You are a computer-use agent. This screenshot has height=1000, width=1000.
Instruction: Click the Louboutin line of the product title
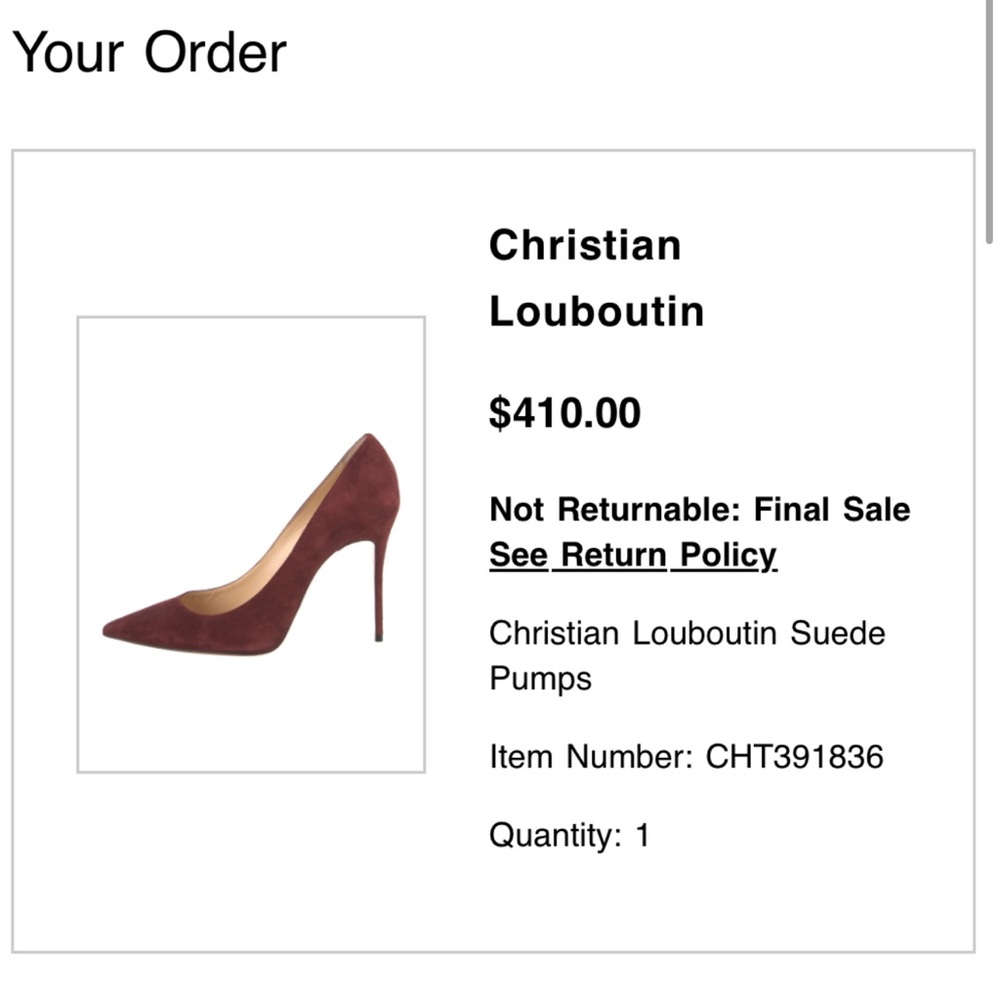[x=597, y=311]
